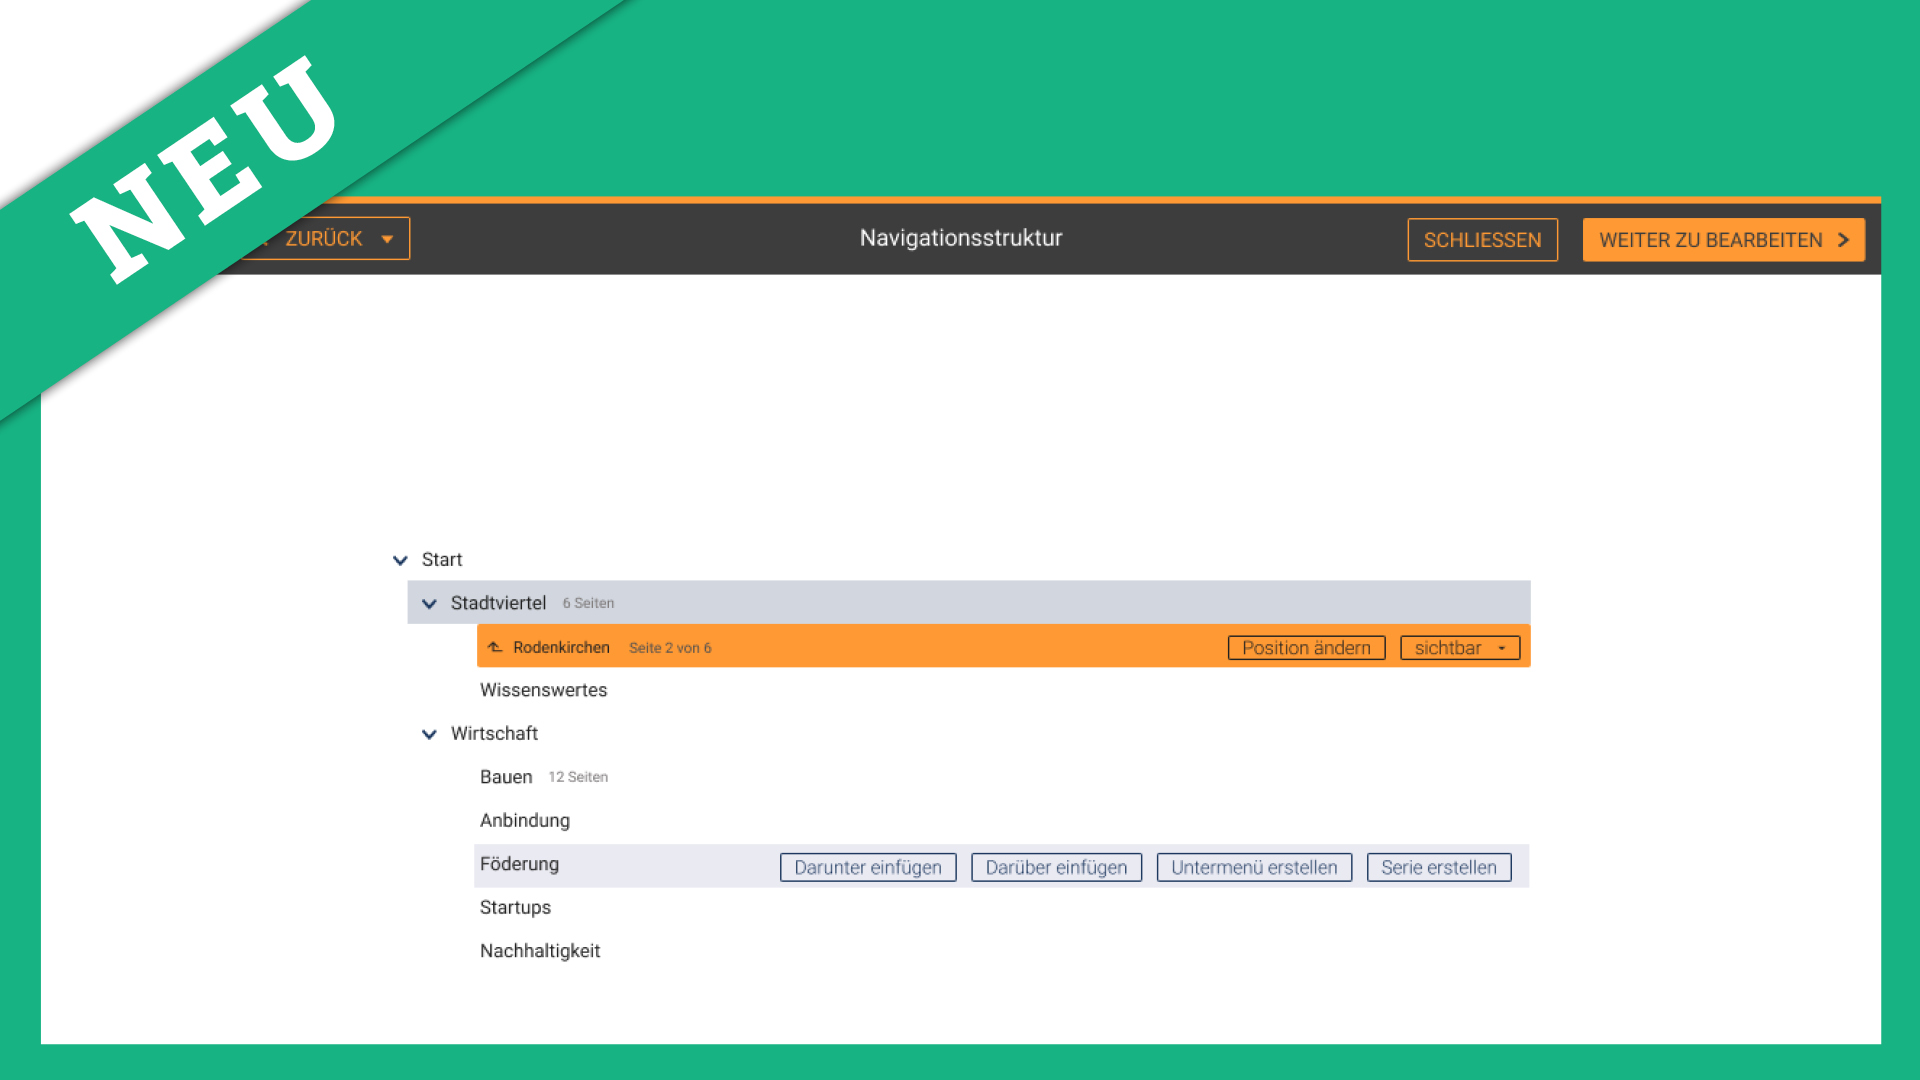
Task: Click the '12 Seiten' count label
Action: tap(578, 777)
